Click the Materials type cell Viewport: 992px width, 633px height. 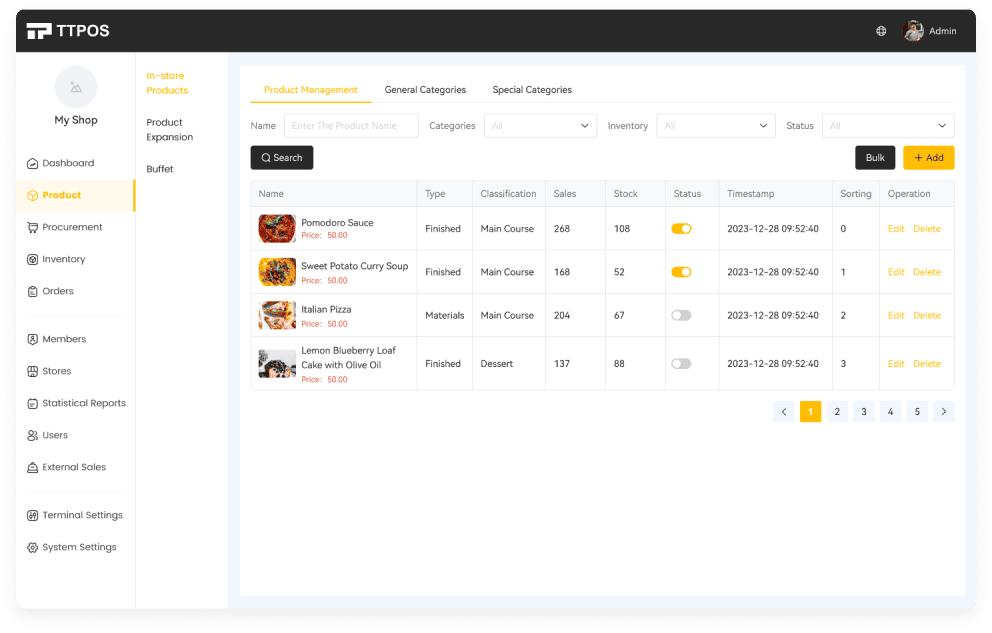[445, 316]
